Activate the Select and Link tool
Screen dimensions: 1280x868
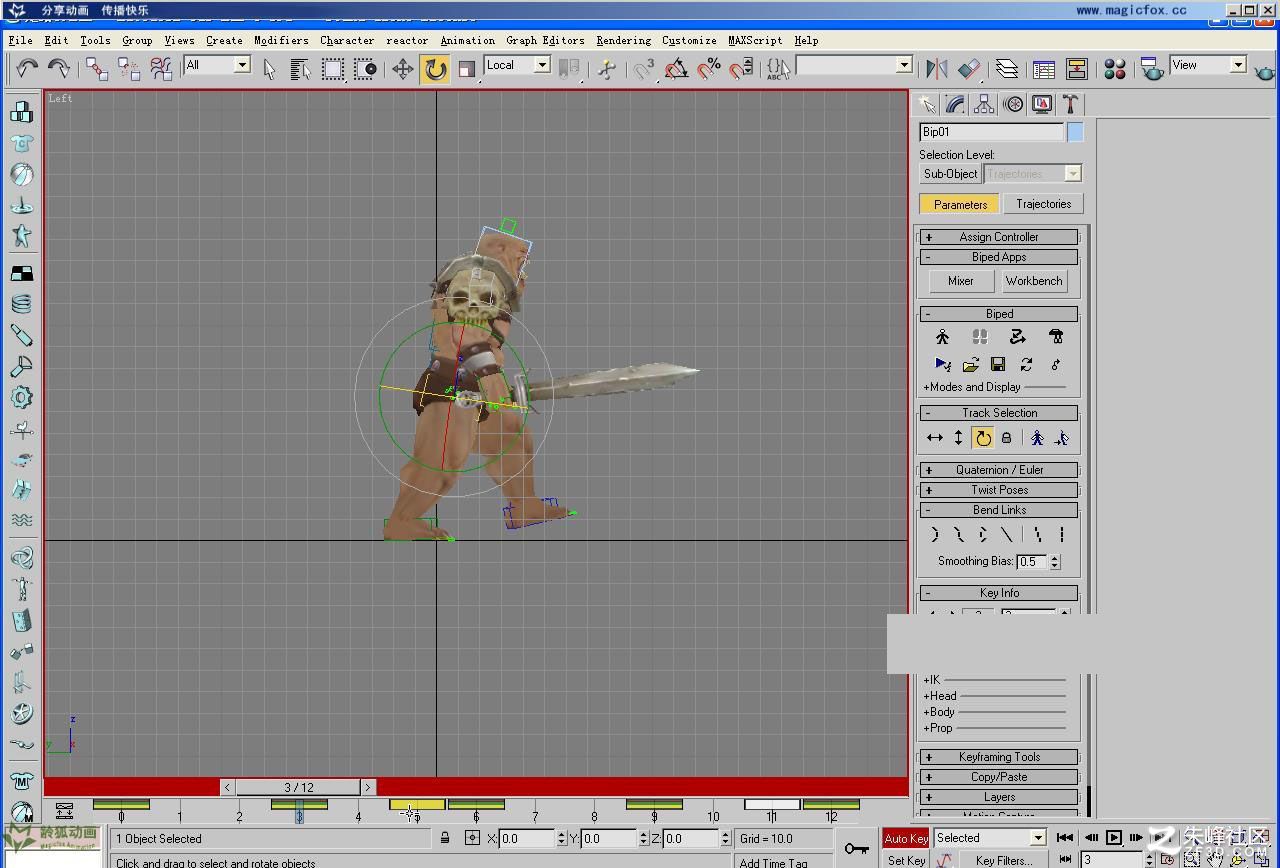point(96,68)
